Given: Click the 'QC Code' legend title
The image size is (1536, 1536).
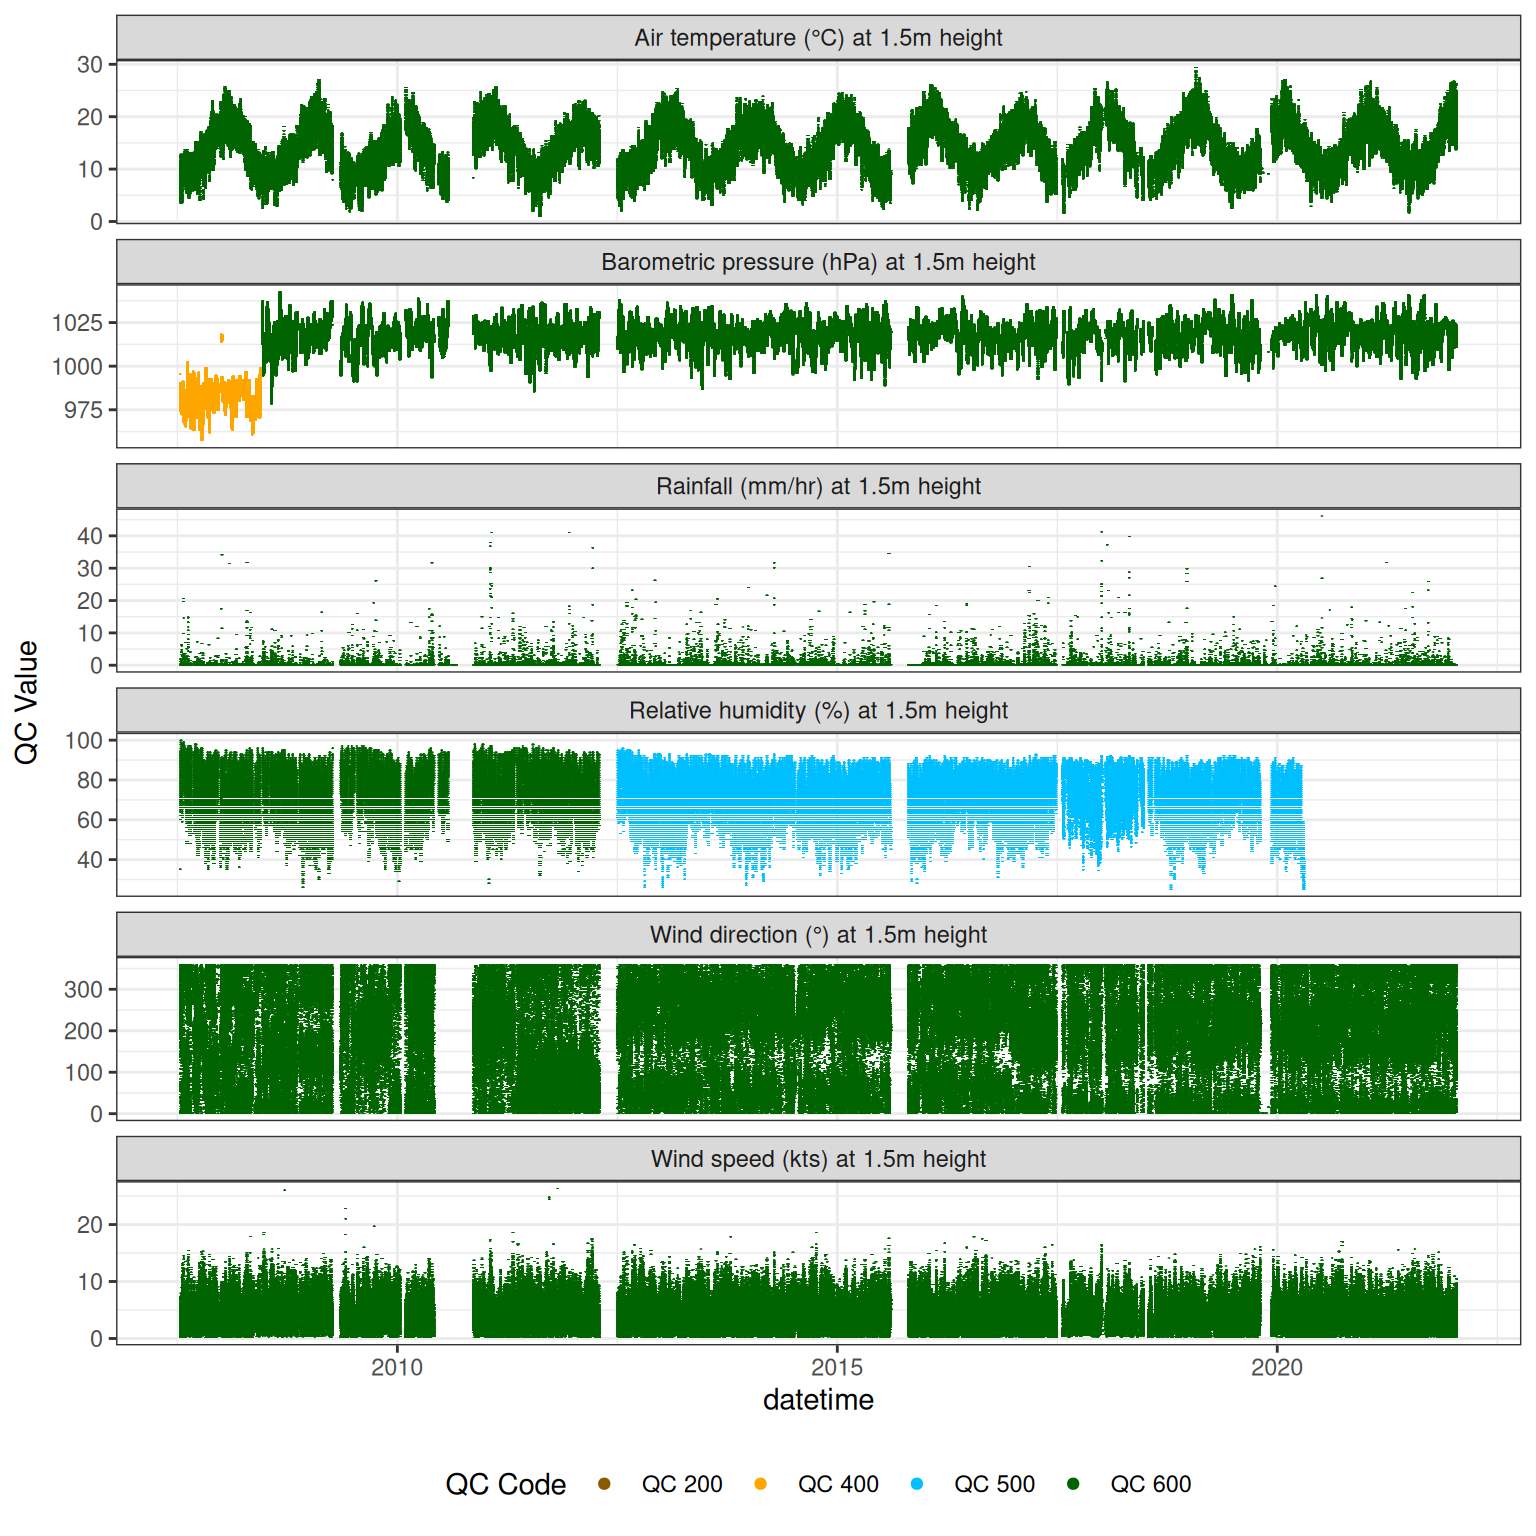Looking at the screenshot, I should pyautogui.click(x=505, y=1484).
